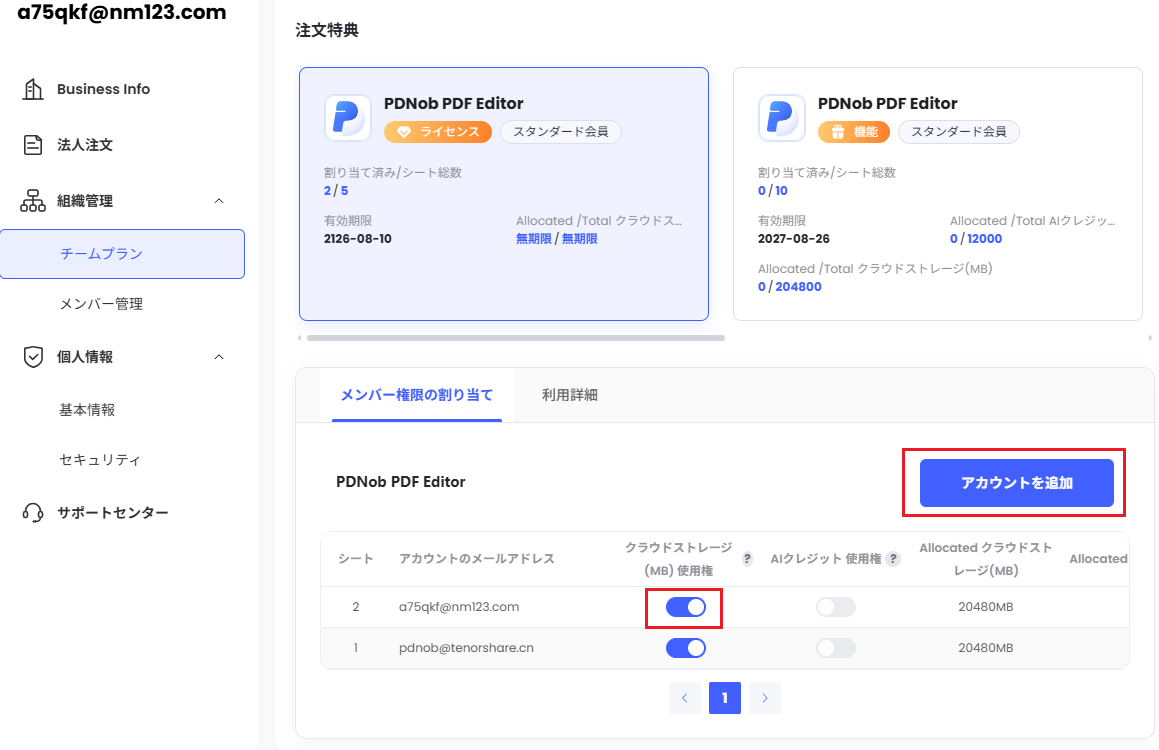Click email cell pdnob@tenorshare.cn
The width and height of the screenshot is (1159, 750).
tap(466, 647)
